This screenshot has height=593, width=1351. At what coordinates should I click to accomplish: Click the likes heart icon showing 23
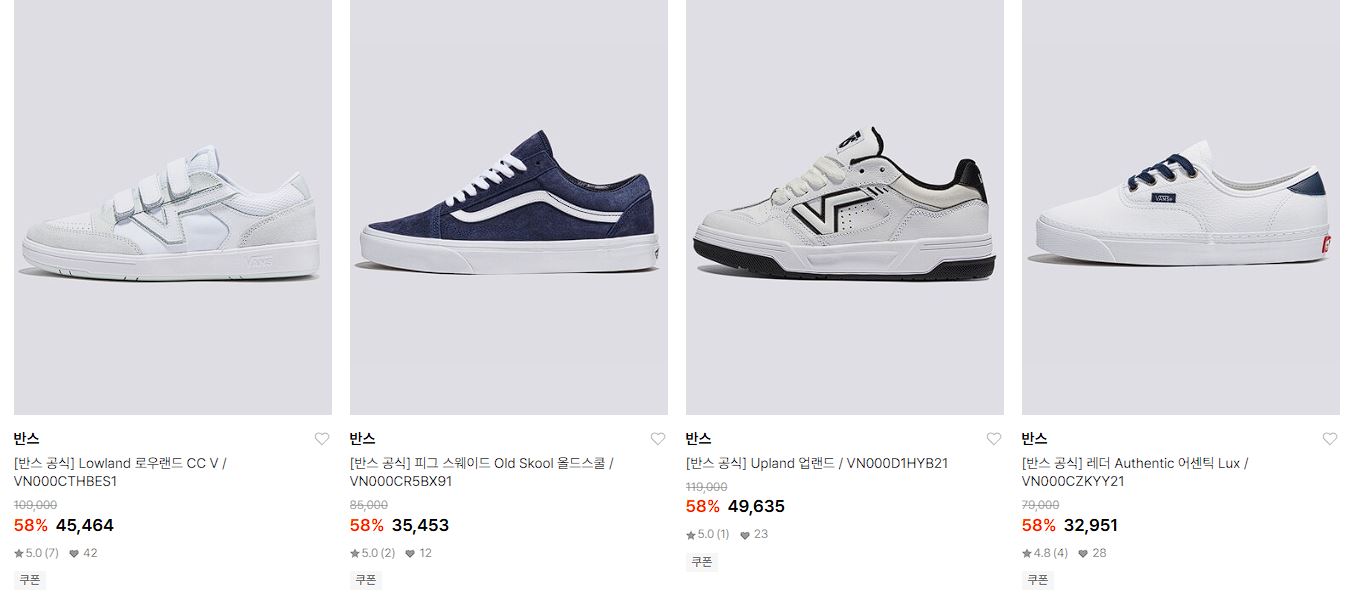coord(745,535)
